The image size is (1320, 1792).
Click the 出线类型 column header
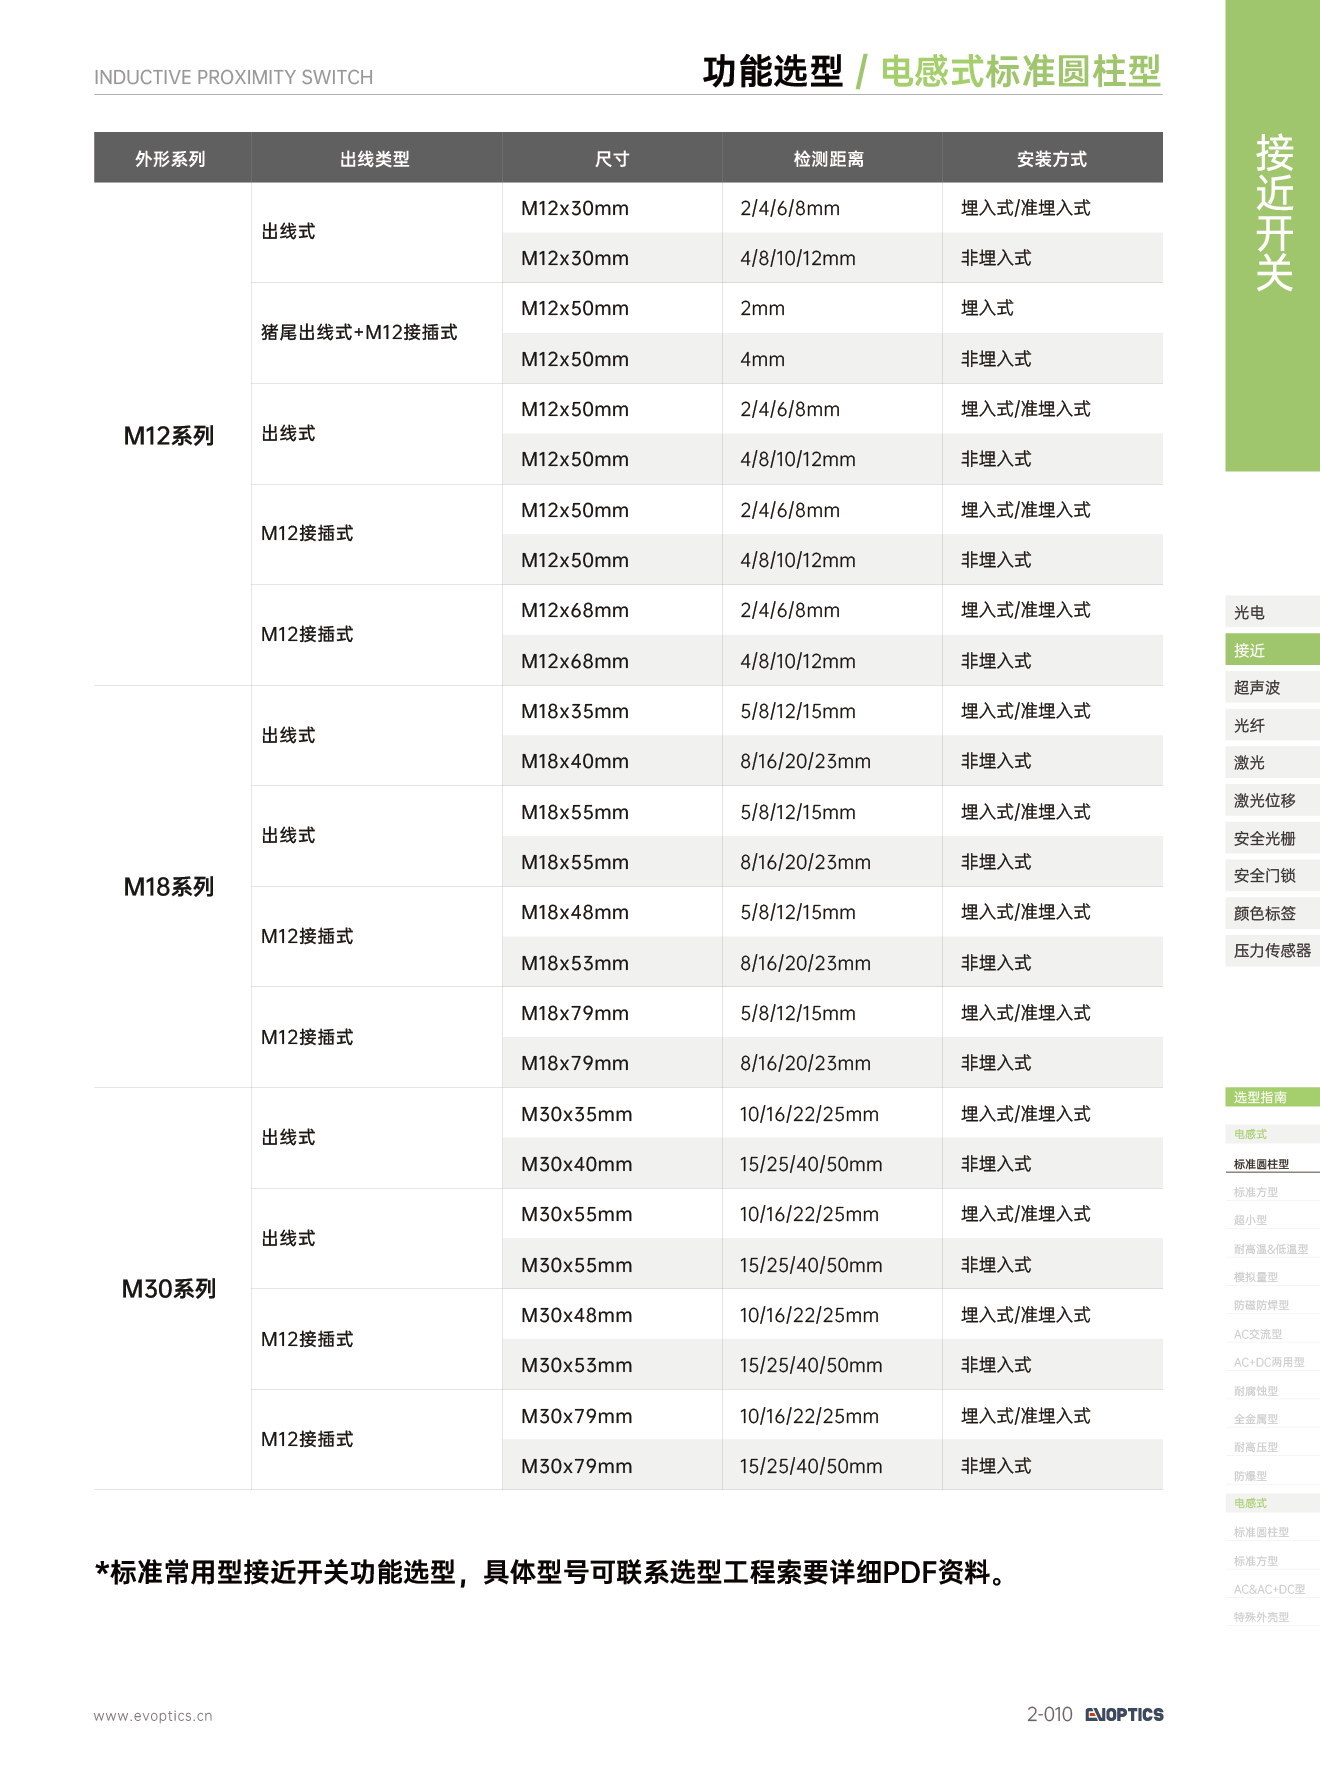pyautogui.click(x=375, y=158)
